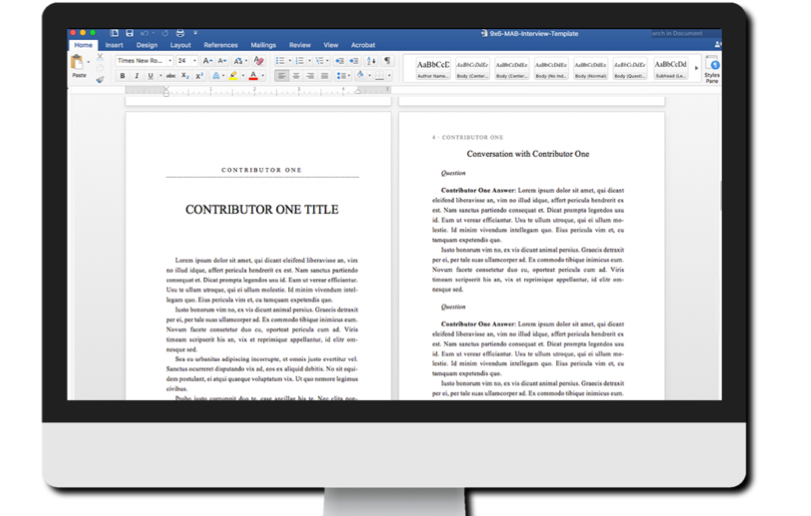Click the Multilevel list icon
Viewport: 811px width, 516px height.
point(319,60)
